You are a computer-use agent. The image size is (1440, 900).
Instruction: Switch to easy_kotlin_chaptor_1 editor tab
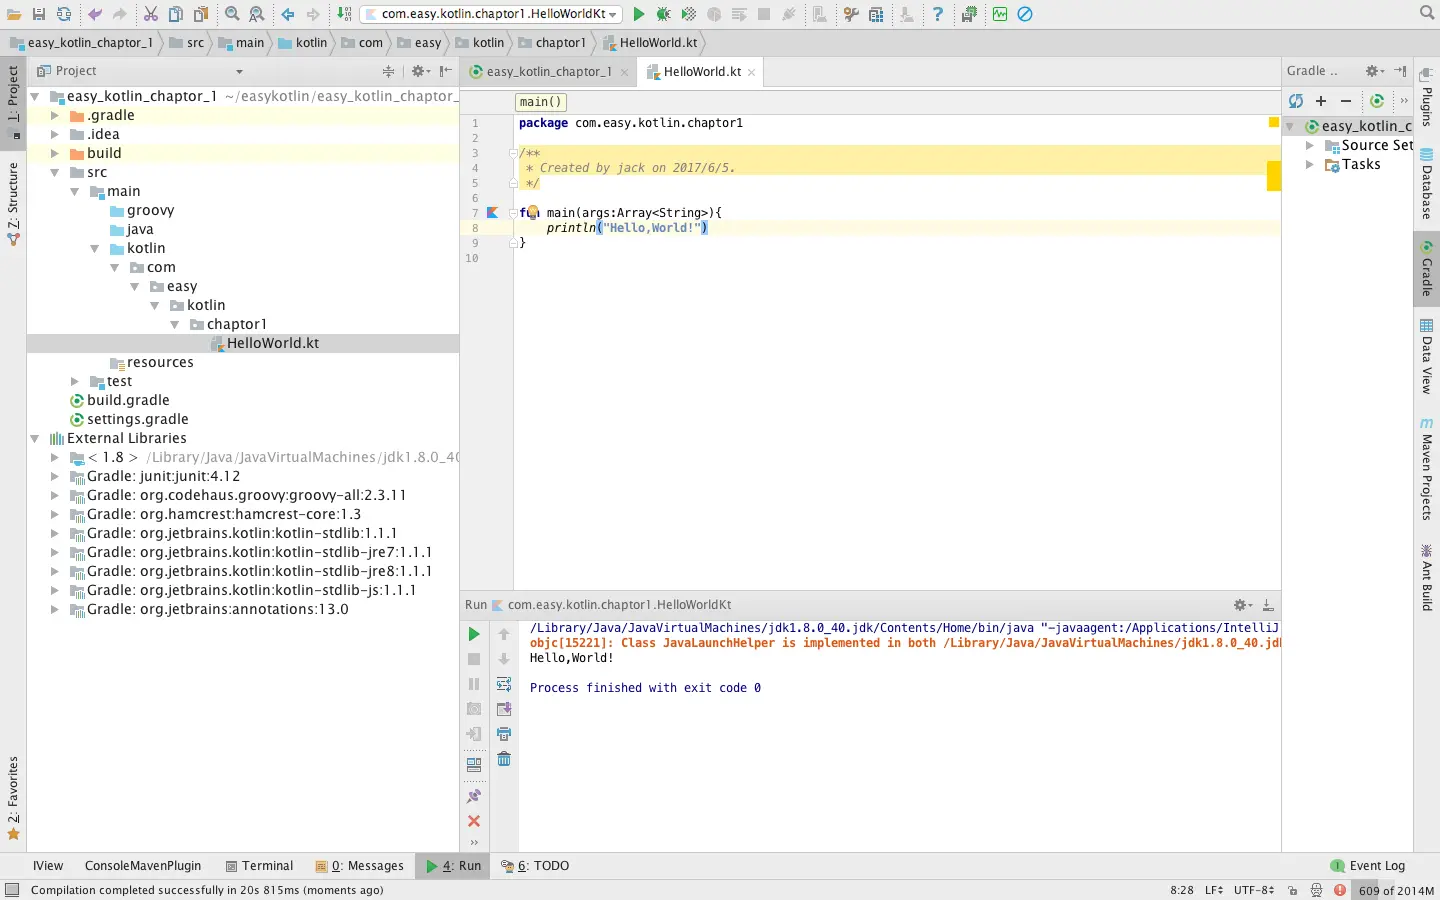549,72
